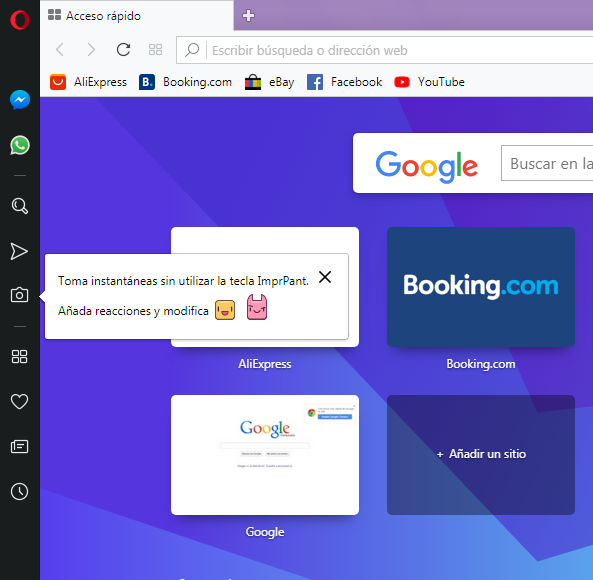Screen dimensions: 593x580
Task: Go back with the left arrow
Action: coord(60,50)
